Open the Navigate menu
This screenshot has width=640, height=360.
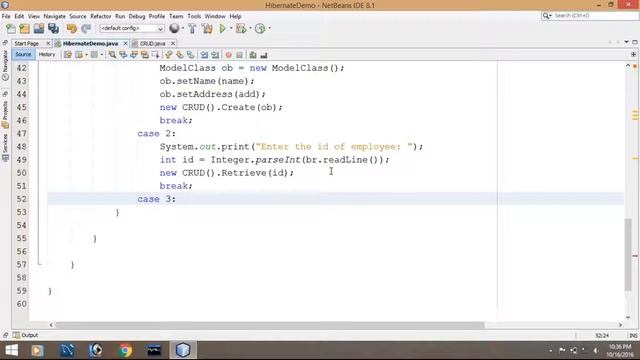pyautogui.click(x=55, y=16)
